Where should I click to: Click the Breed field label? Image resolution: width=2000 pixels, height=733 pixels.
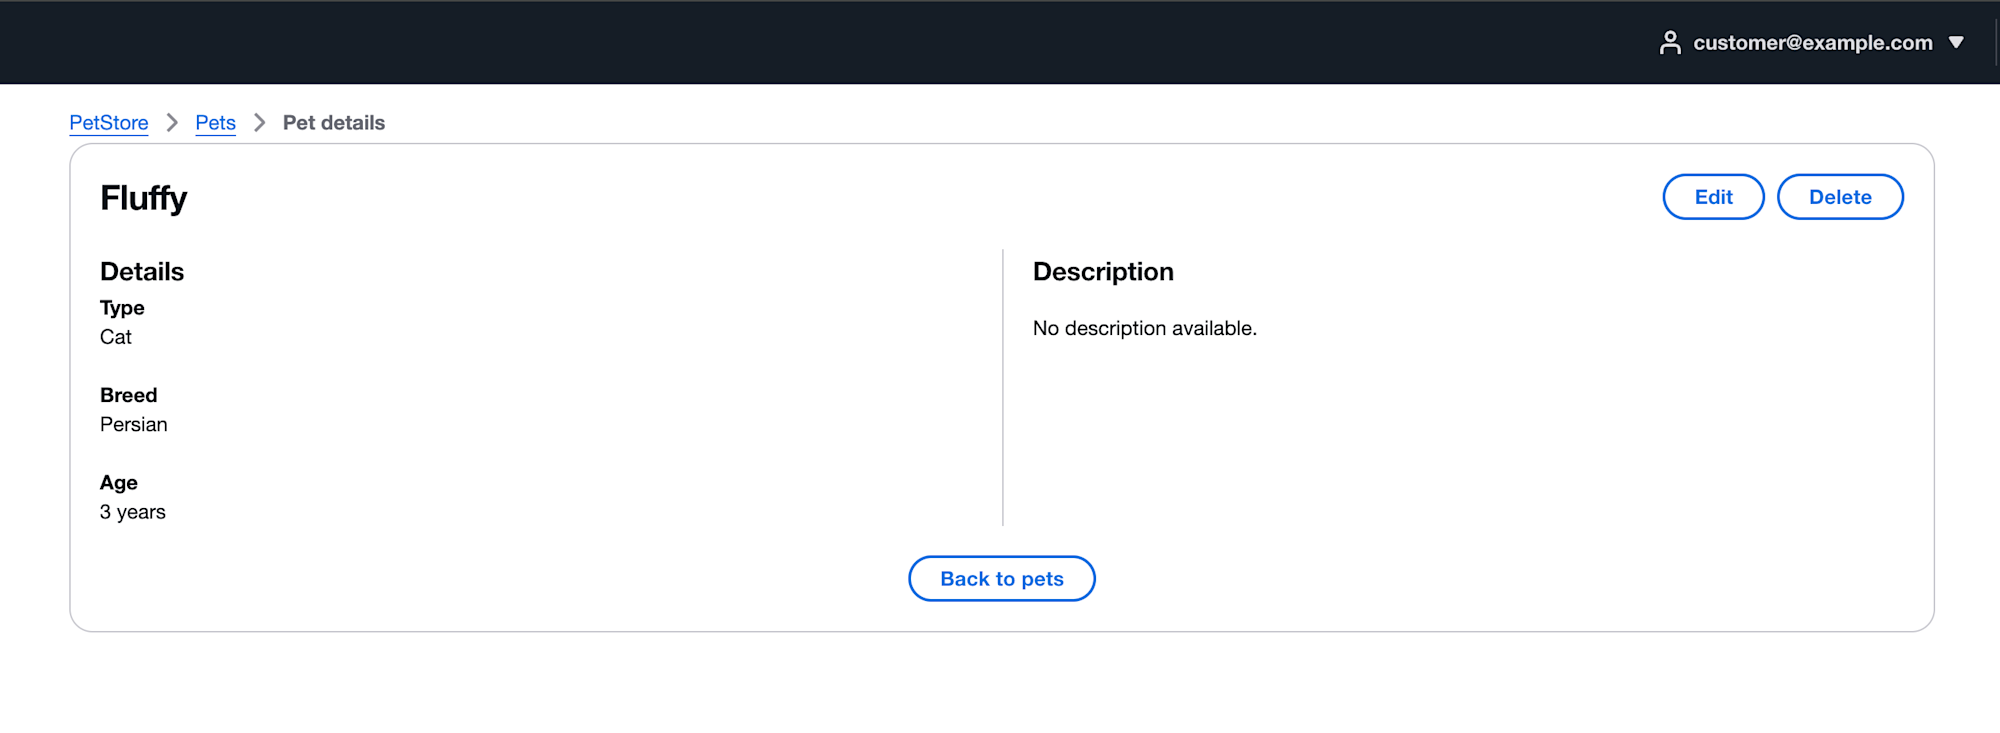128,395
